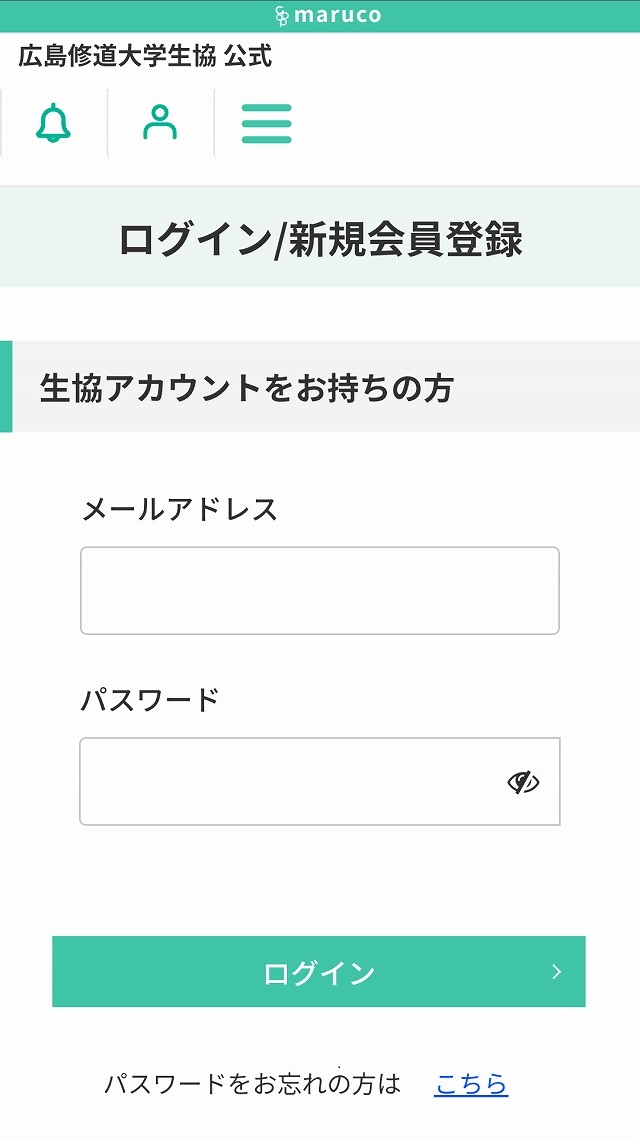
Task: Tap the person account icon
Action: click(158, 122)
